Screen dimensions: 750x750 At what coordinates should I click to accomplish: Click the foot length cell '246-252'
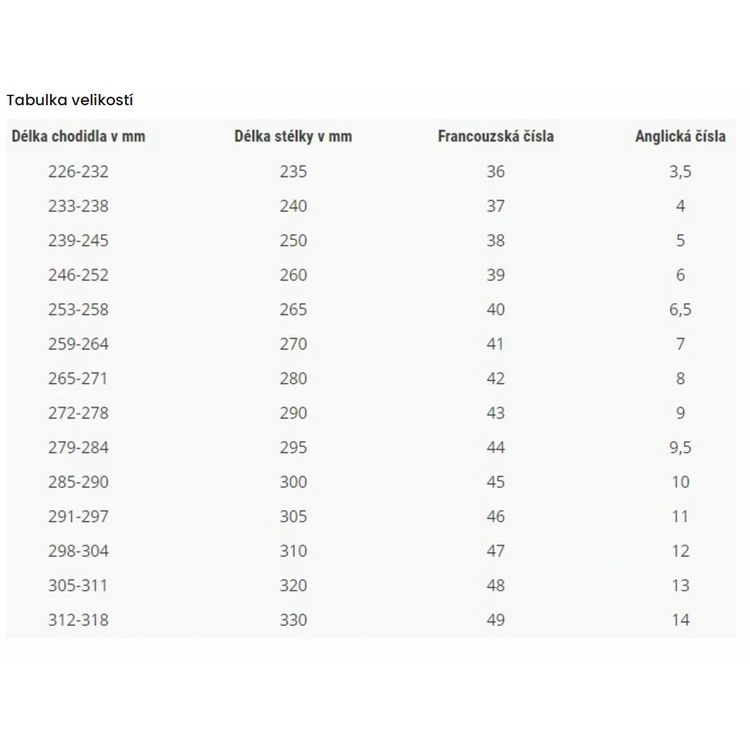[78, 275]
